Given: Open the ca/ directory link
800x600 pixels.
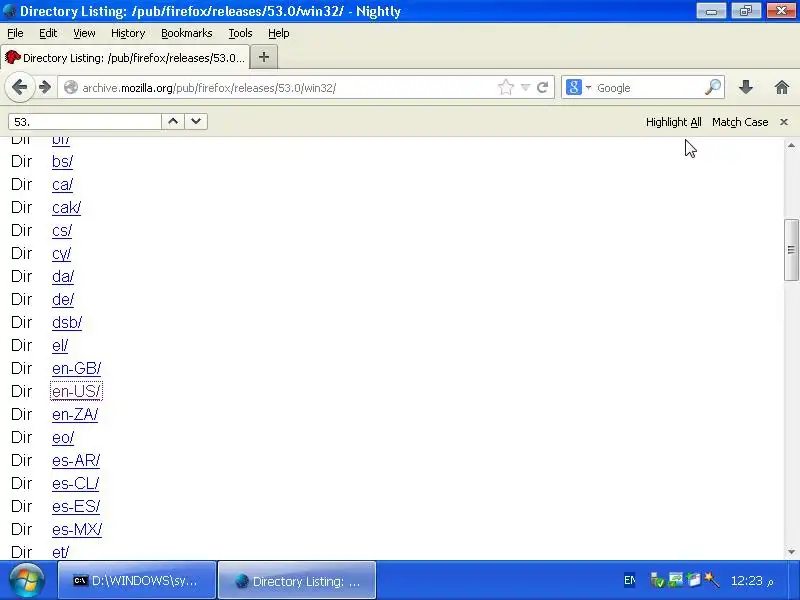Looking at the screenshot, I should [62, 184].
